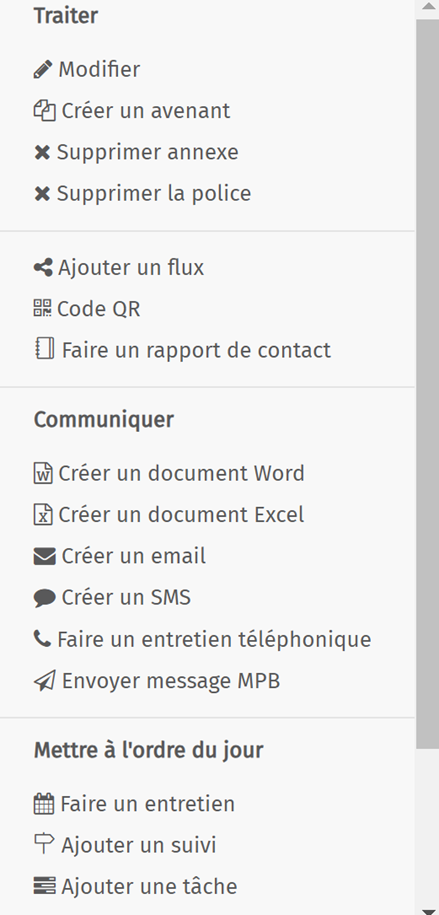Click the QR code icon
The width and height of the screenshot is (439, 915).
click(43, 308)
